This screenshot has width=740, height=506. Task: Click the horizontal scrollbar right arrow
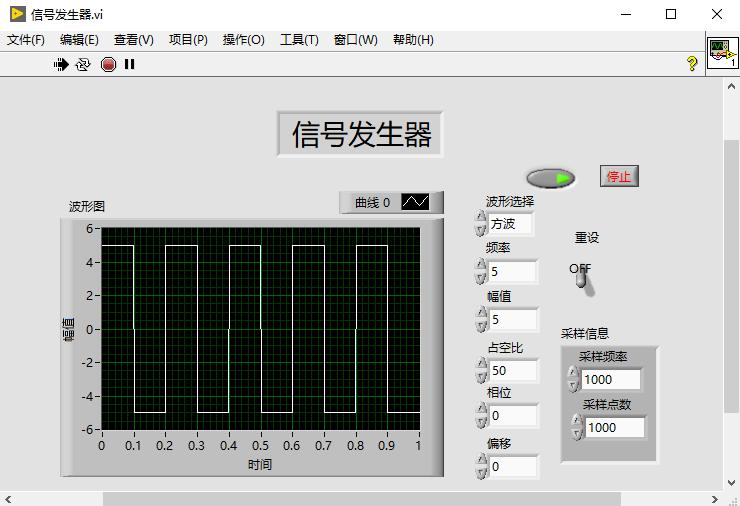click(715, 499)
